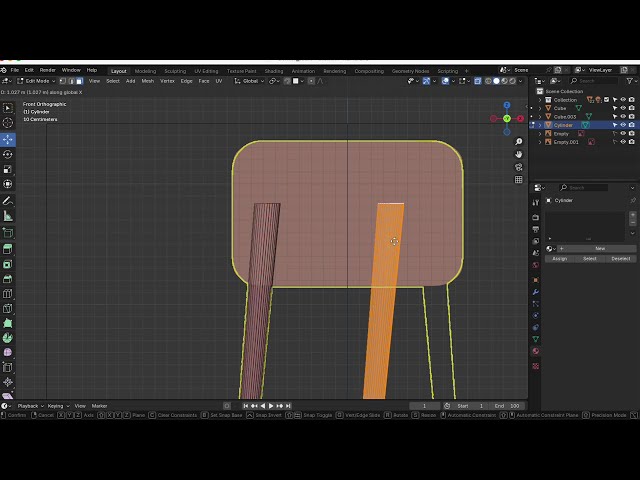Select the Rotate tool
640x480 pixels.
(8, 154)
